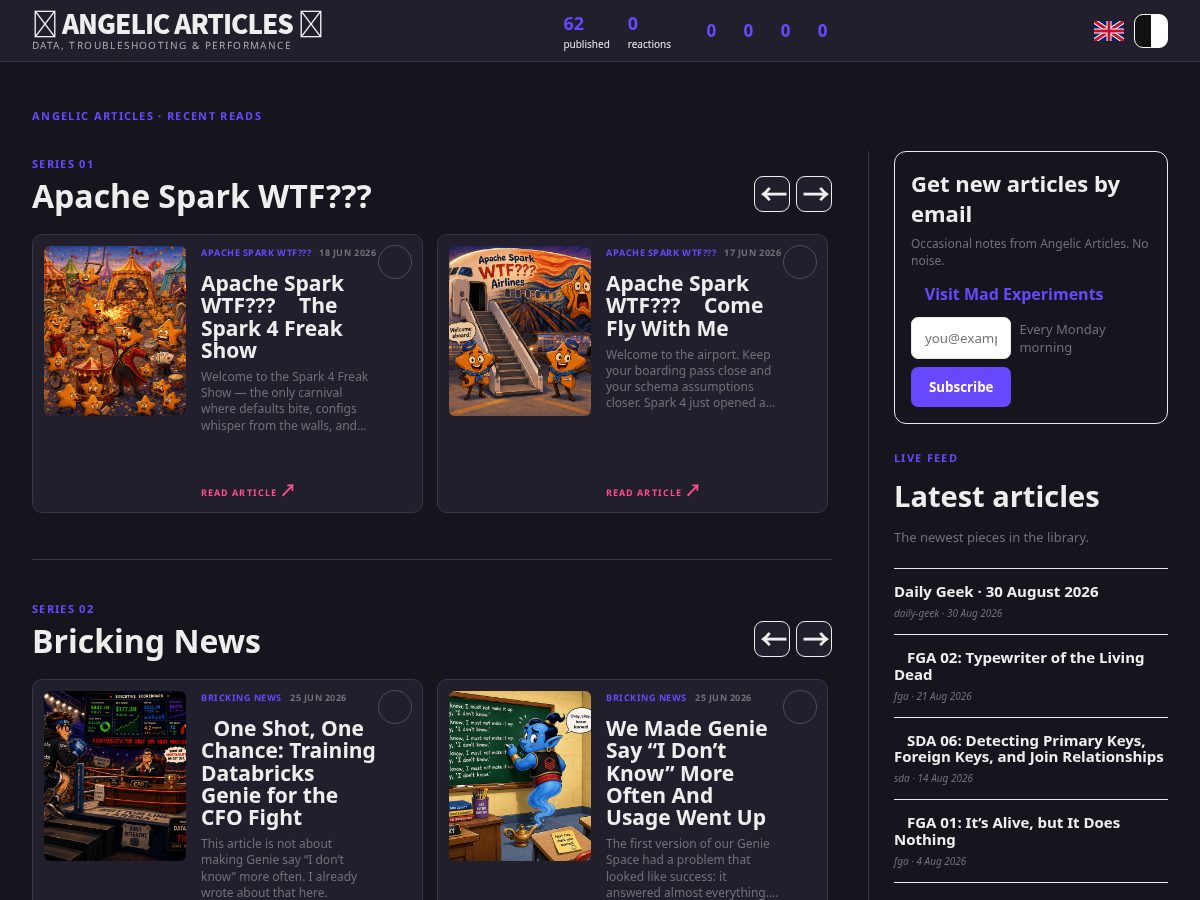Open the Read Article link for Spark 4 Freak Show
The width and height of the screenshot is (1200, 900).
(248, 491)
